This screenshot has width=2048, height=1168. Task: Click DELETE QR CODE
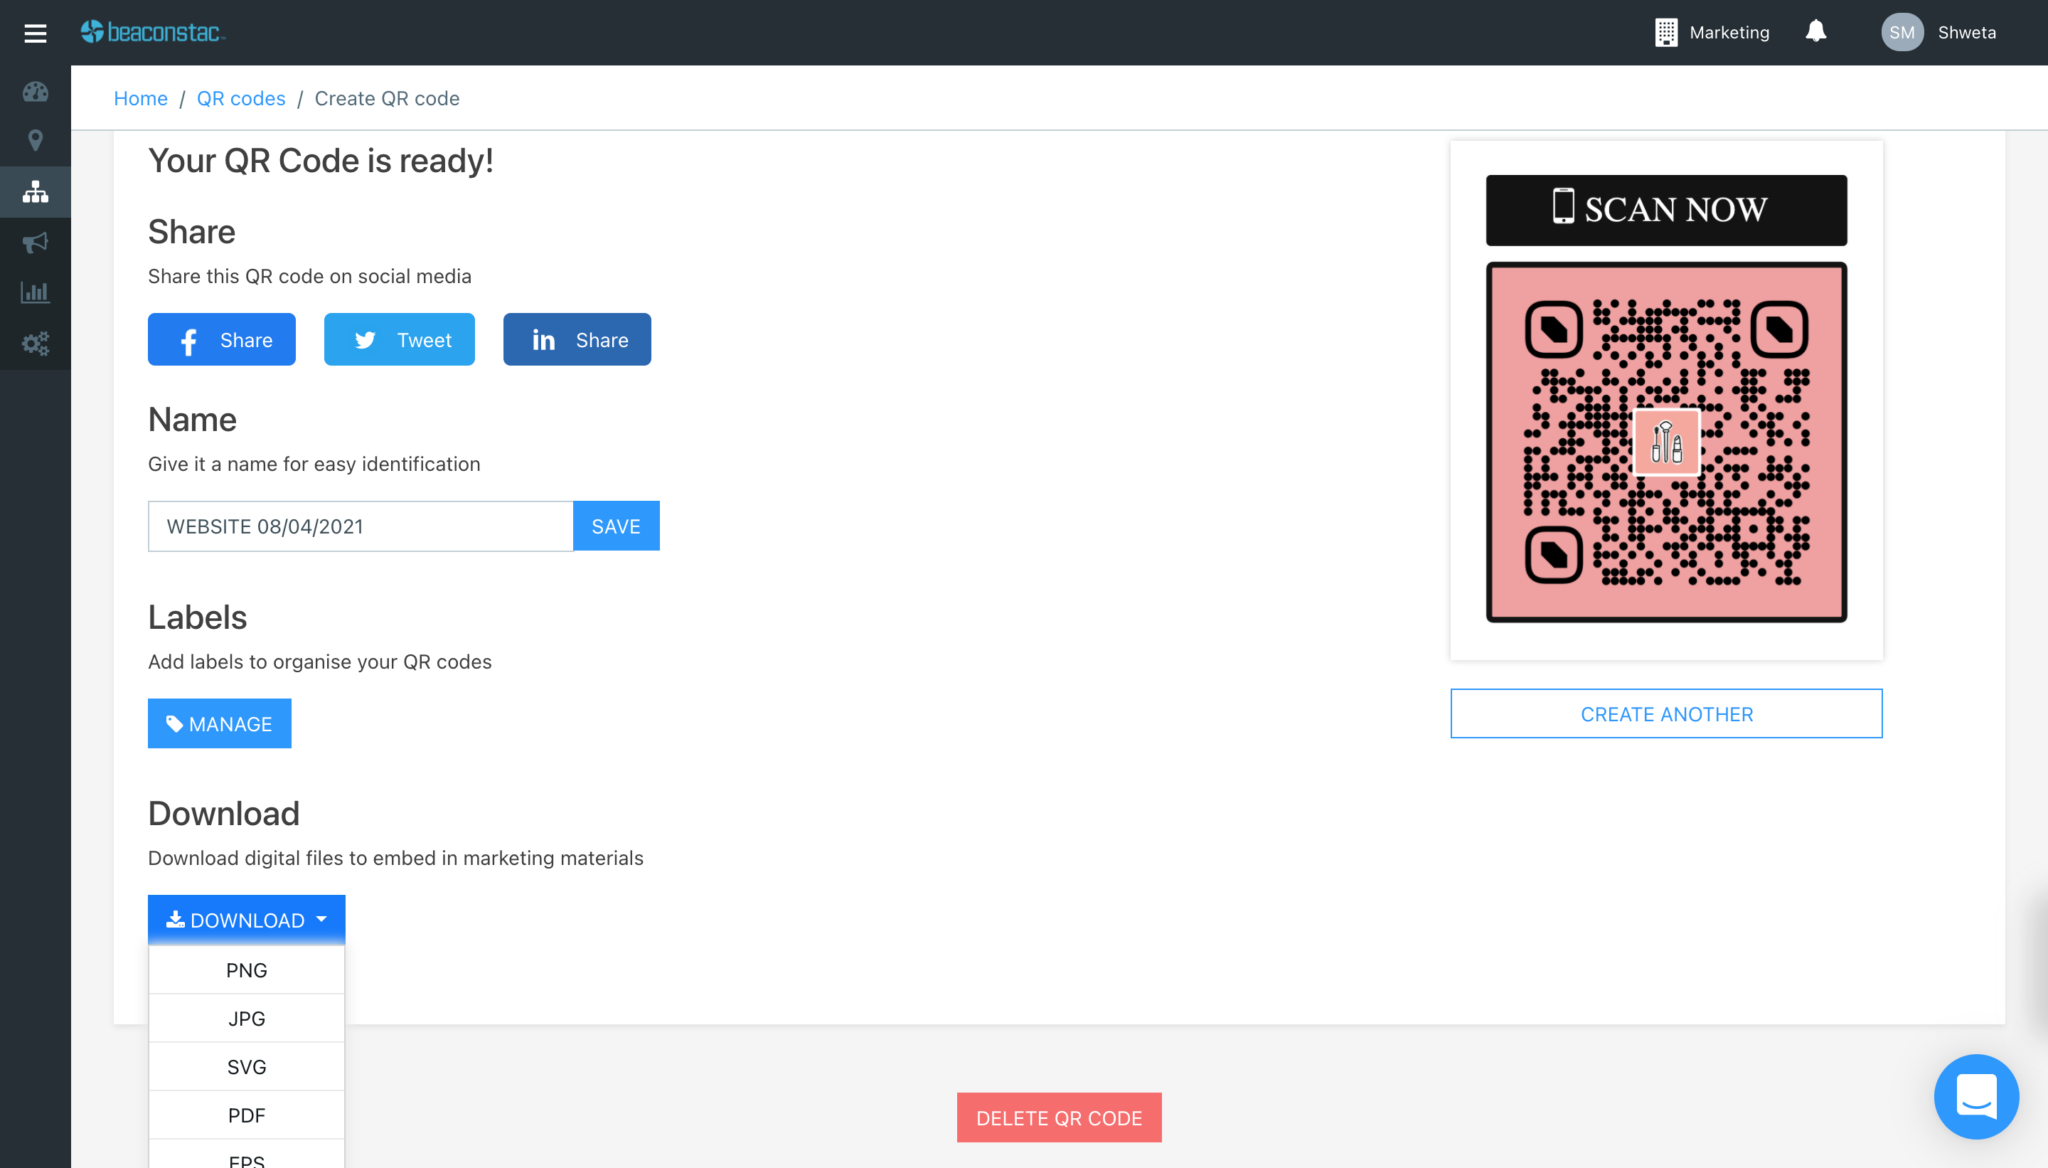click(1058, 1117)
